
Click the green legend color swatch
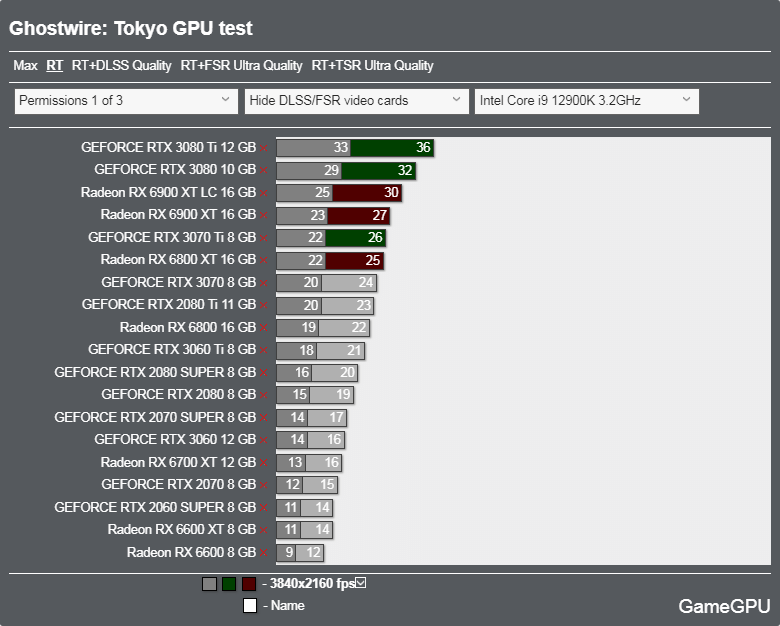pyautogui.click(x=229, y=584)
